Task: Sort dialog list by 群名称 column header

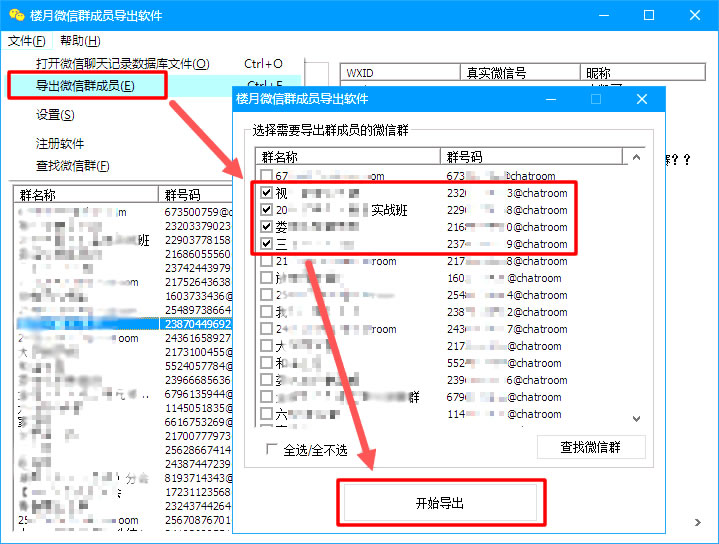Action: point(348,156)
